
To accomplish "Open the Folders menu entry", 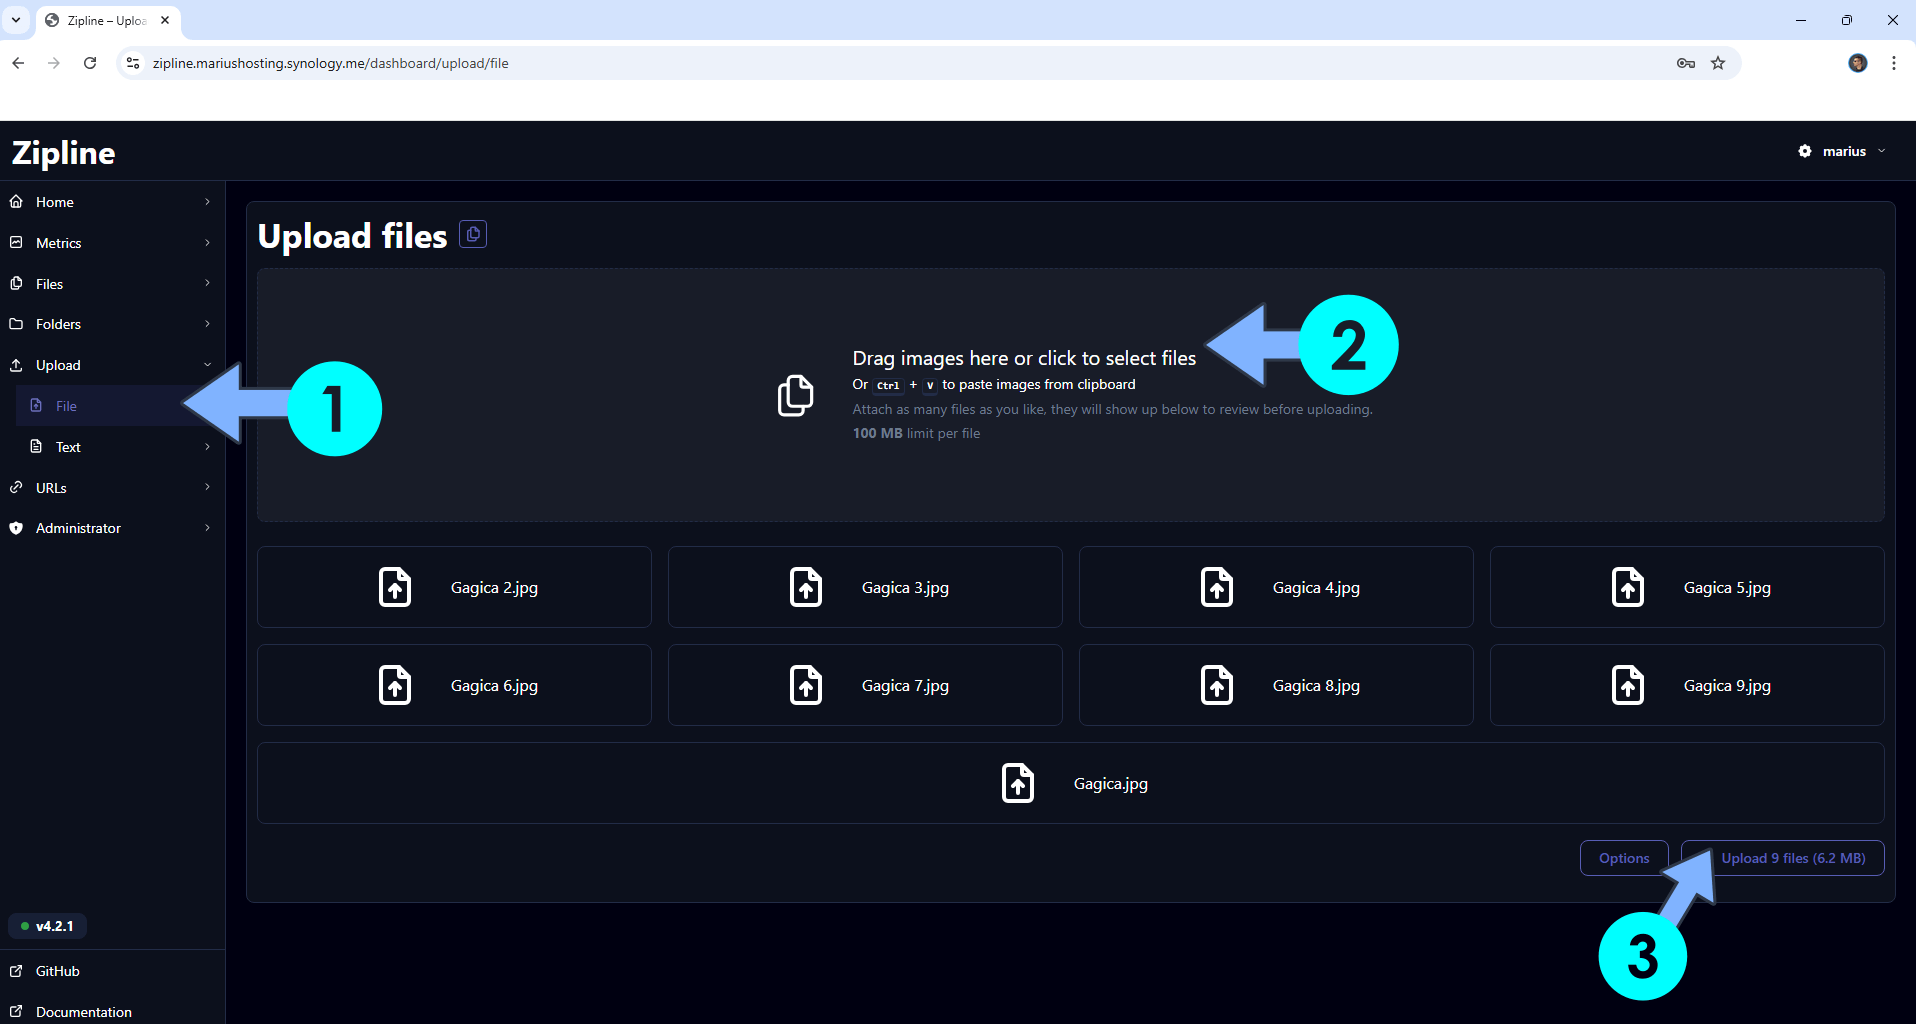I will tap(112, 324).
